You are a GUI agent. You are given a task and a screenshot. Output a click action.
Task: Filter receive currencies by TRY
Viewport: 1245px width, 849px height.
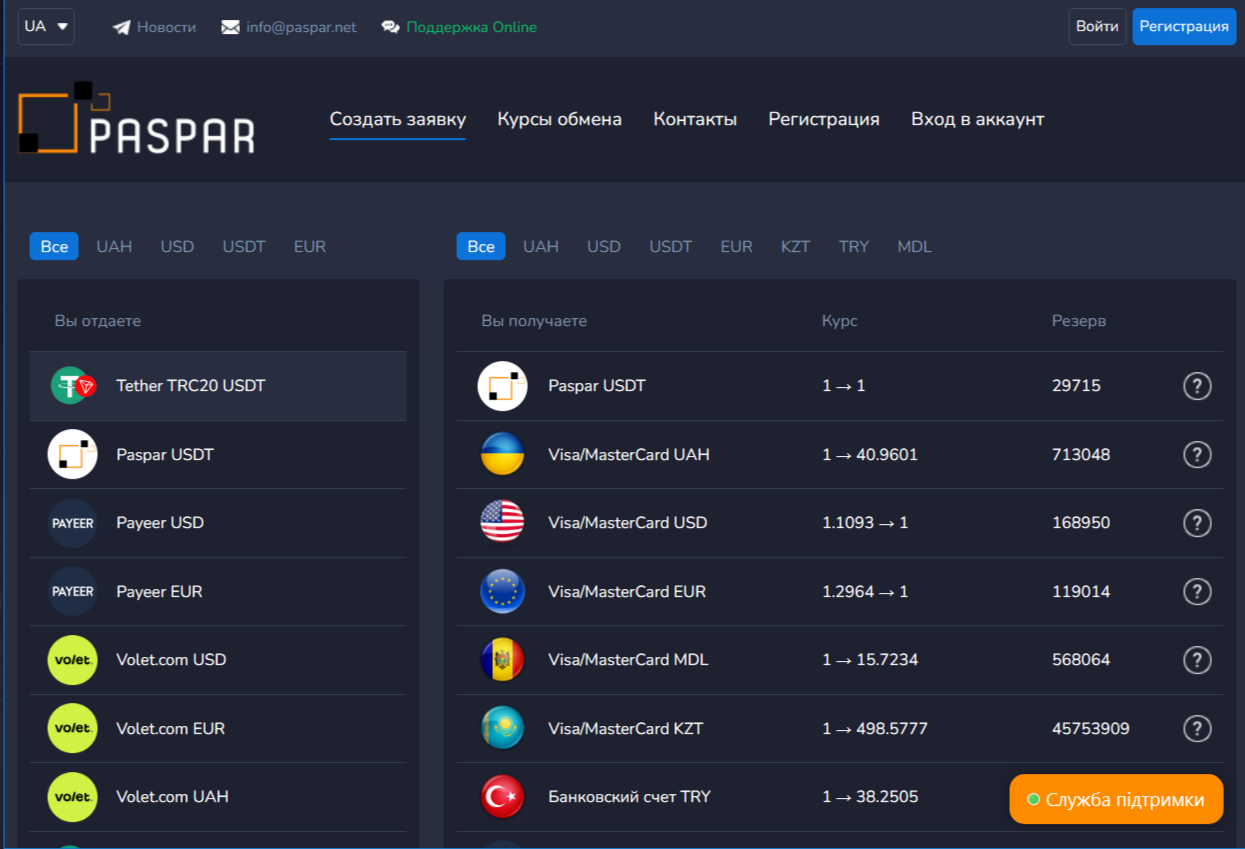pyautogui.click(x=854, y=247)
